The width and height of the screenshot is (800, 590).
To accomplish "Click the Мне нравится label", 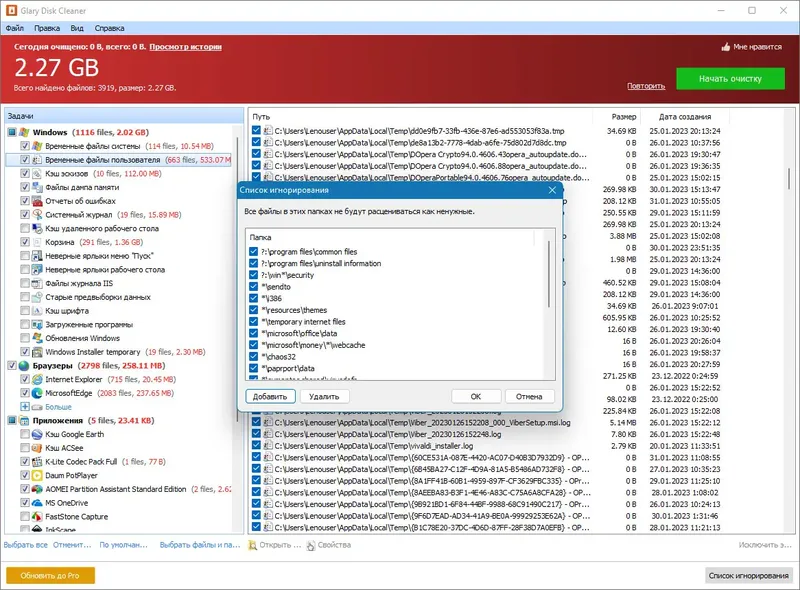I will 757,47.
